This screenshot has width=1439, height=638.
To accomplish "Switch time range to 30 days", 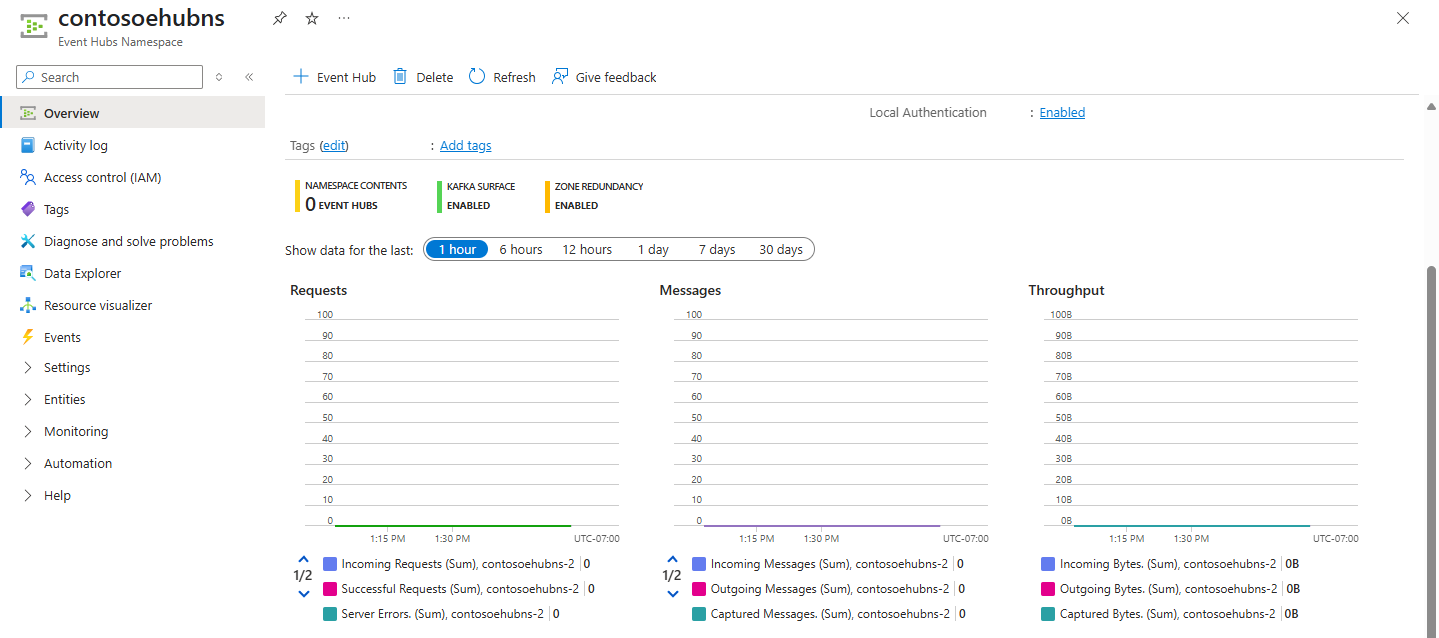I will (780, 249).
